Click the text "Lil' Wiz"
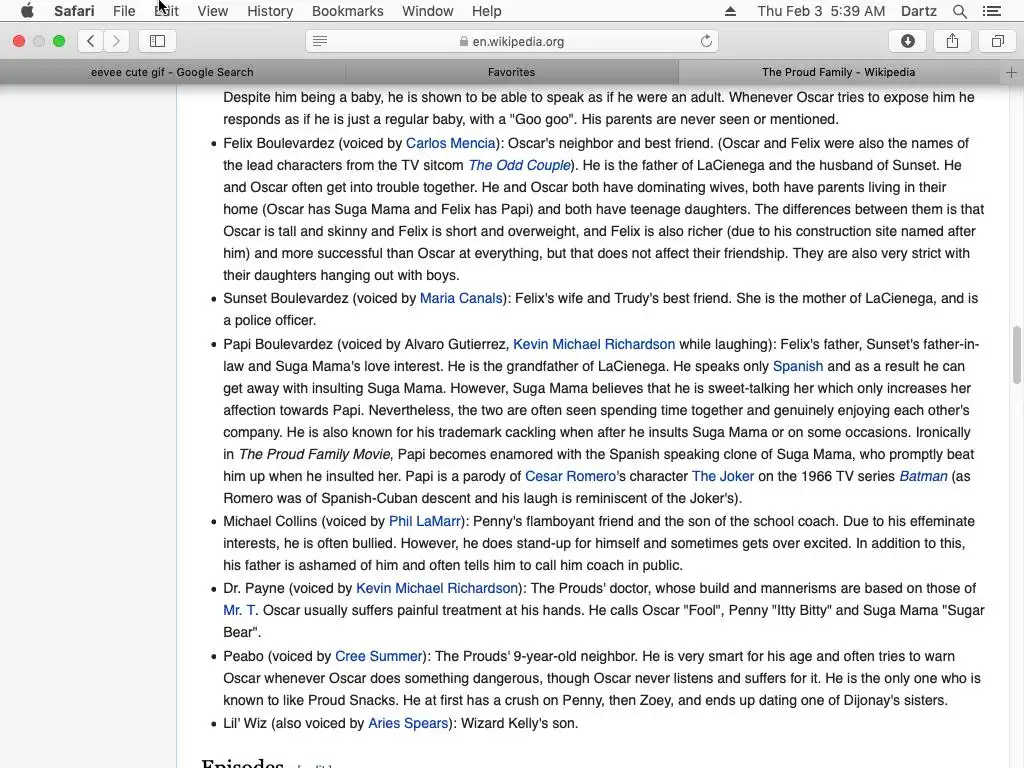1024x768 pixels. [x=245, y=724]
